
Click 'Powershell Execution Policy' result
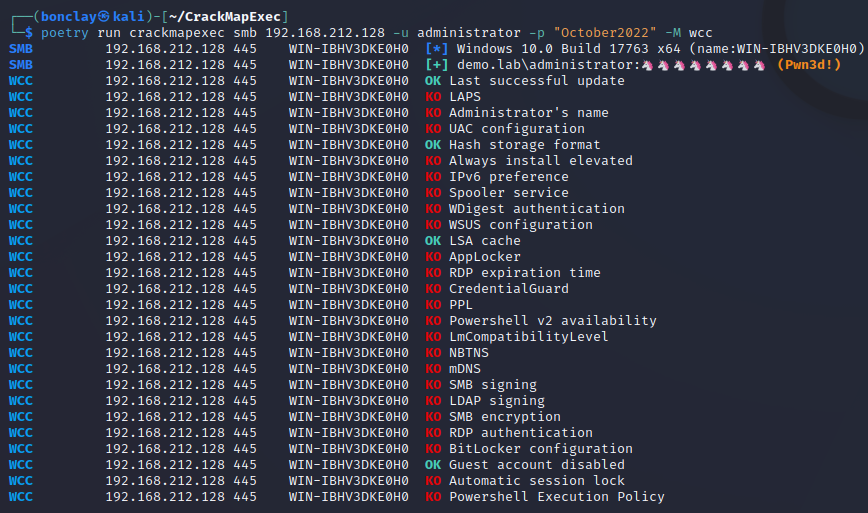coord(557,498)
